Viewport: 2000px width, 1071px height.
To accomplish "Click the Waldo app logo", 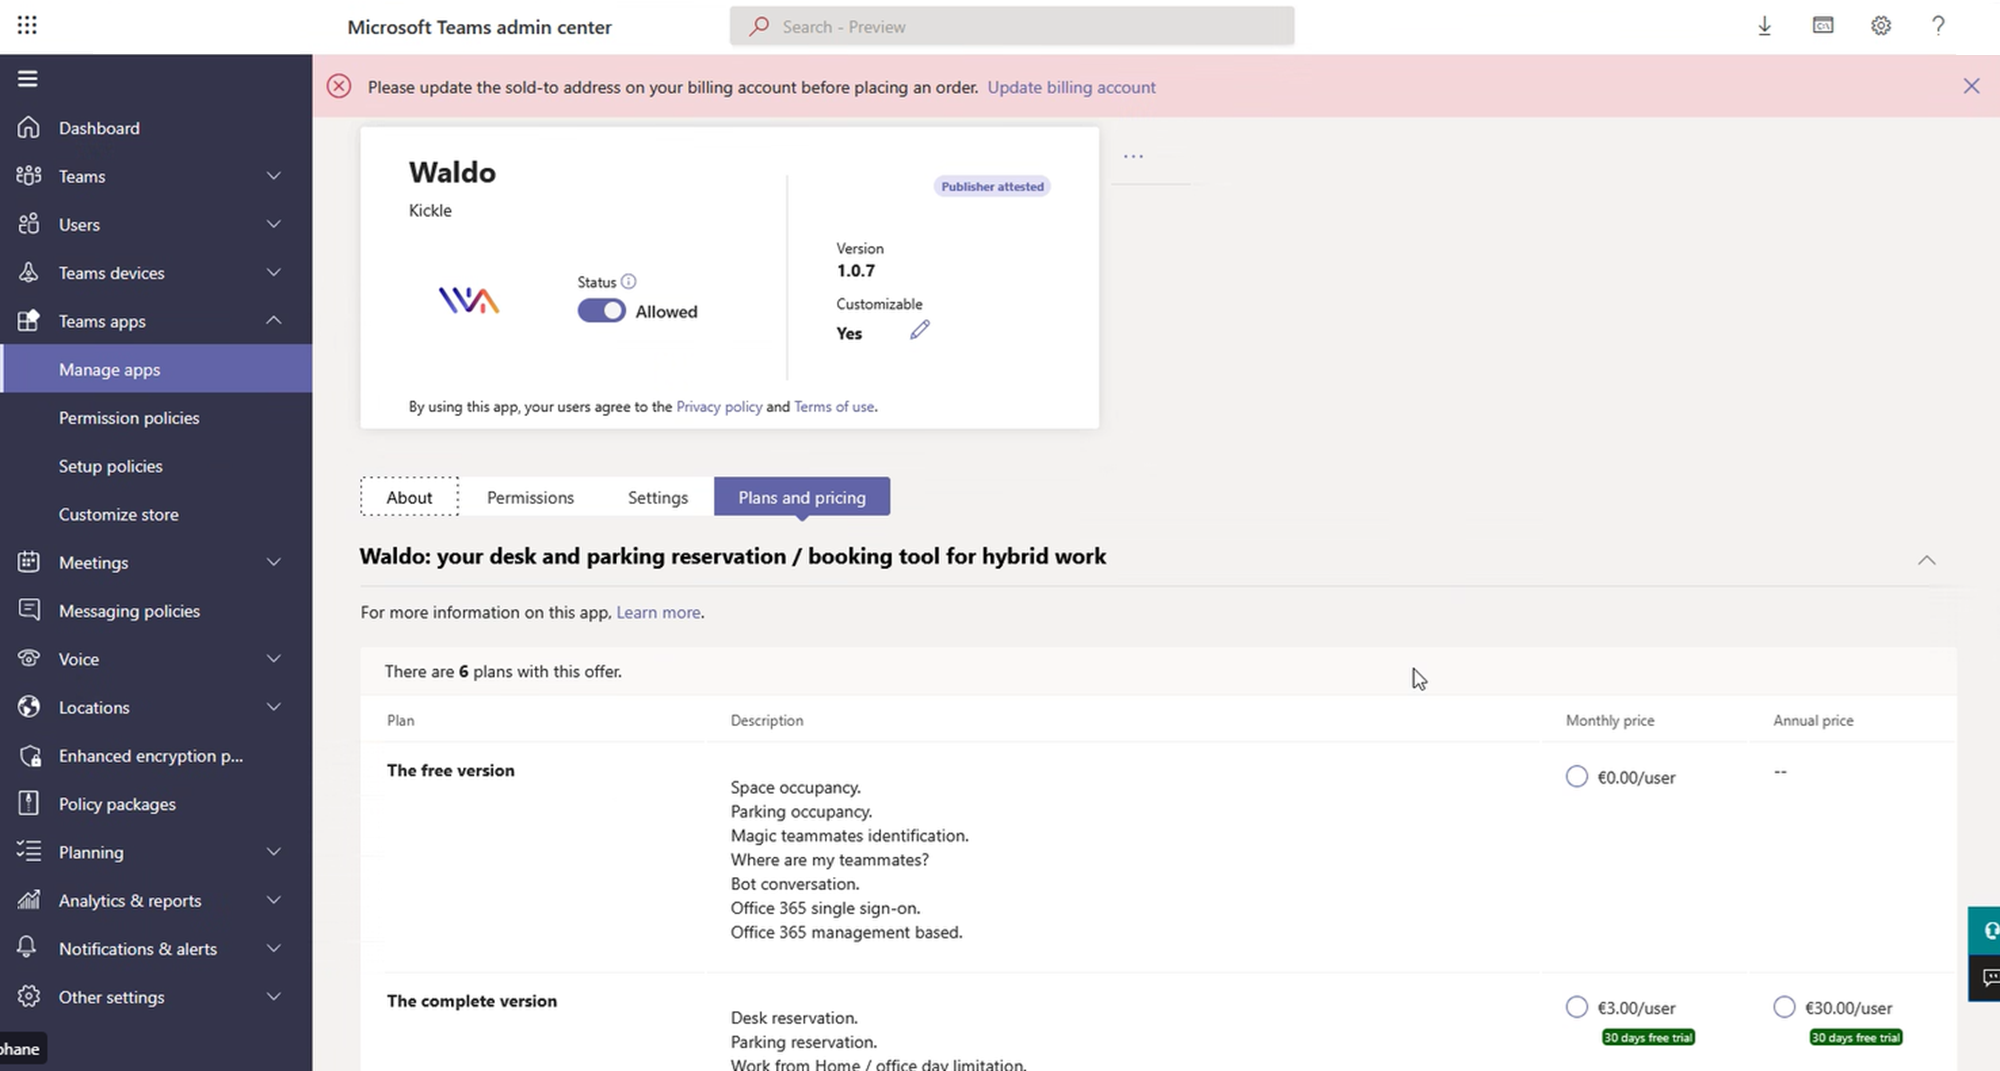I will click(x=469, y=300).
